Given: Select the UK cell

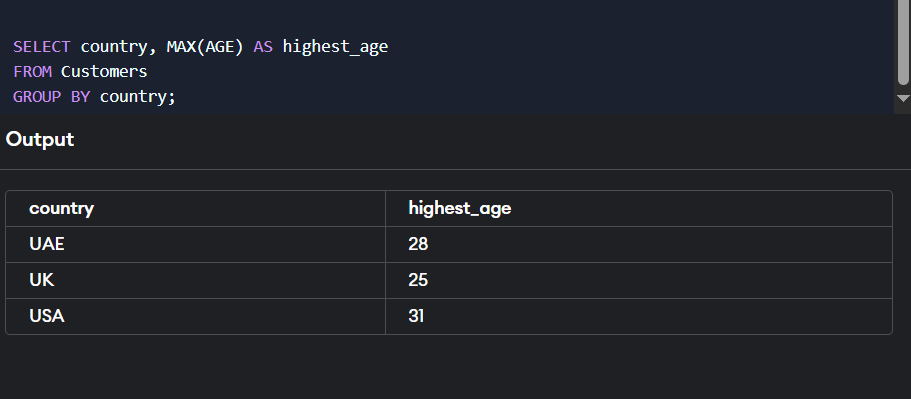Looking at the screenshot, I should [196, 281].
